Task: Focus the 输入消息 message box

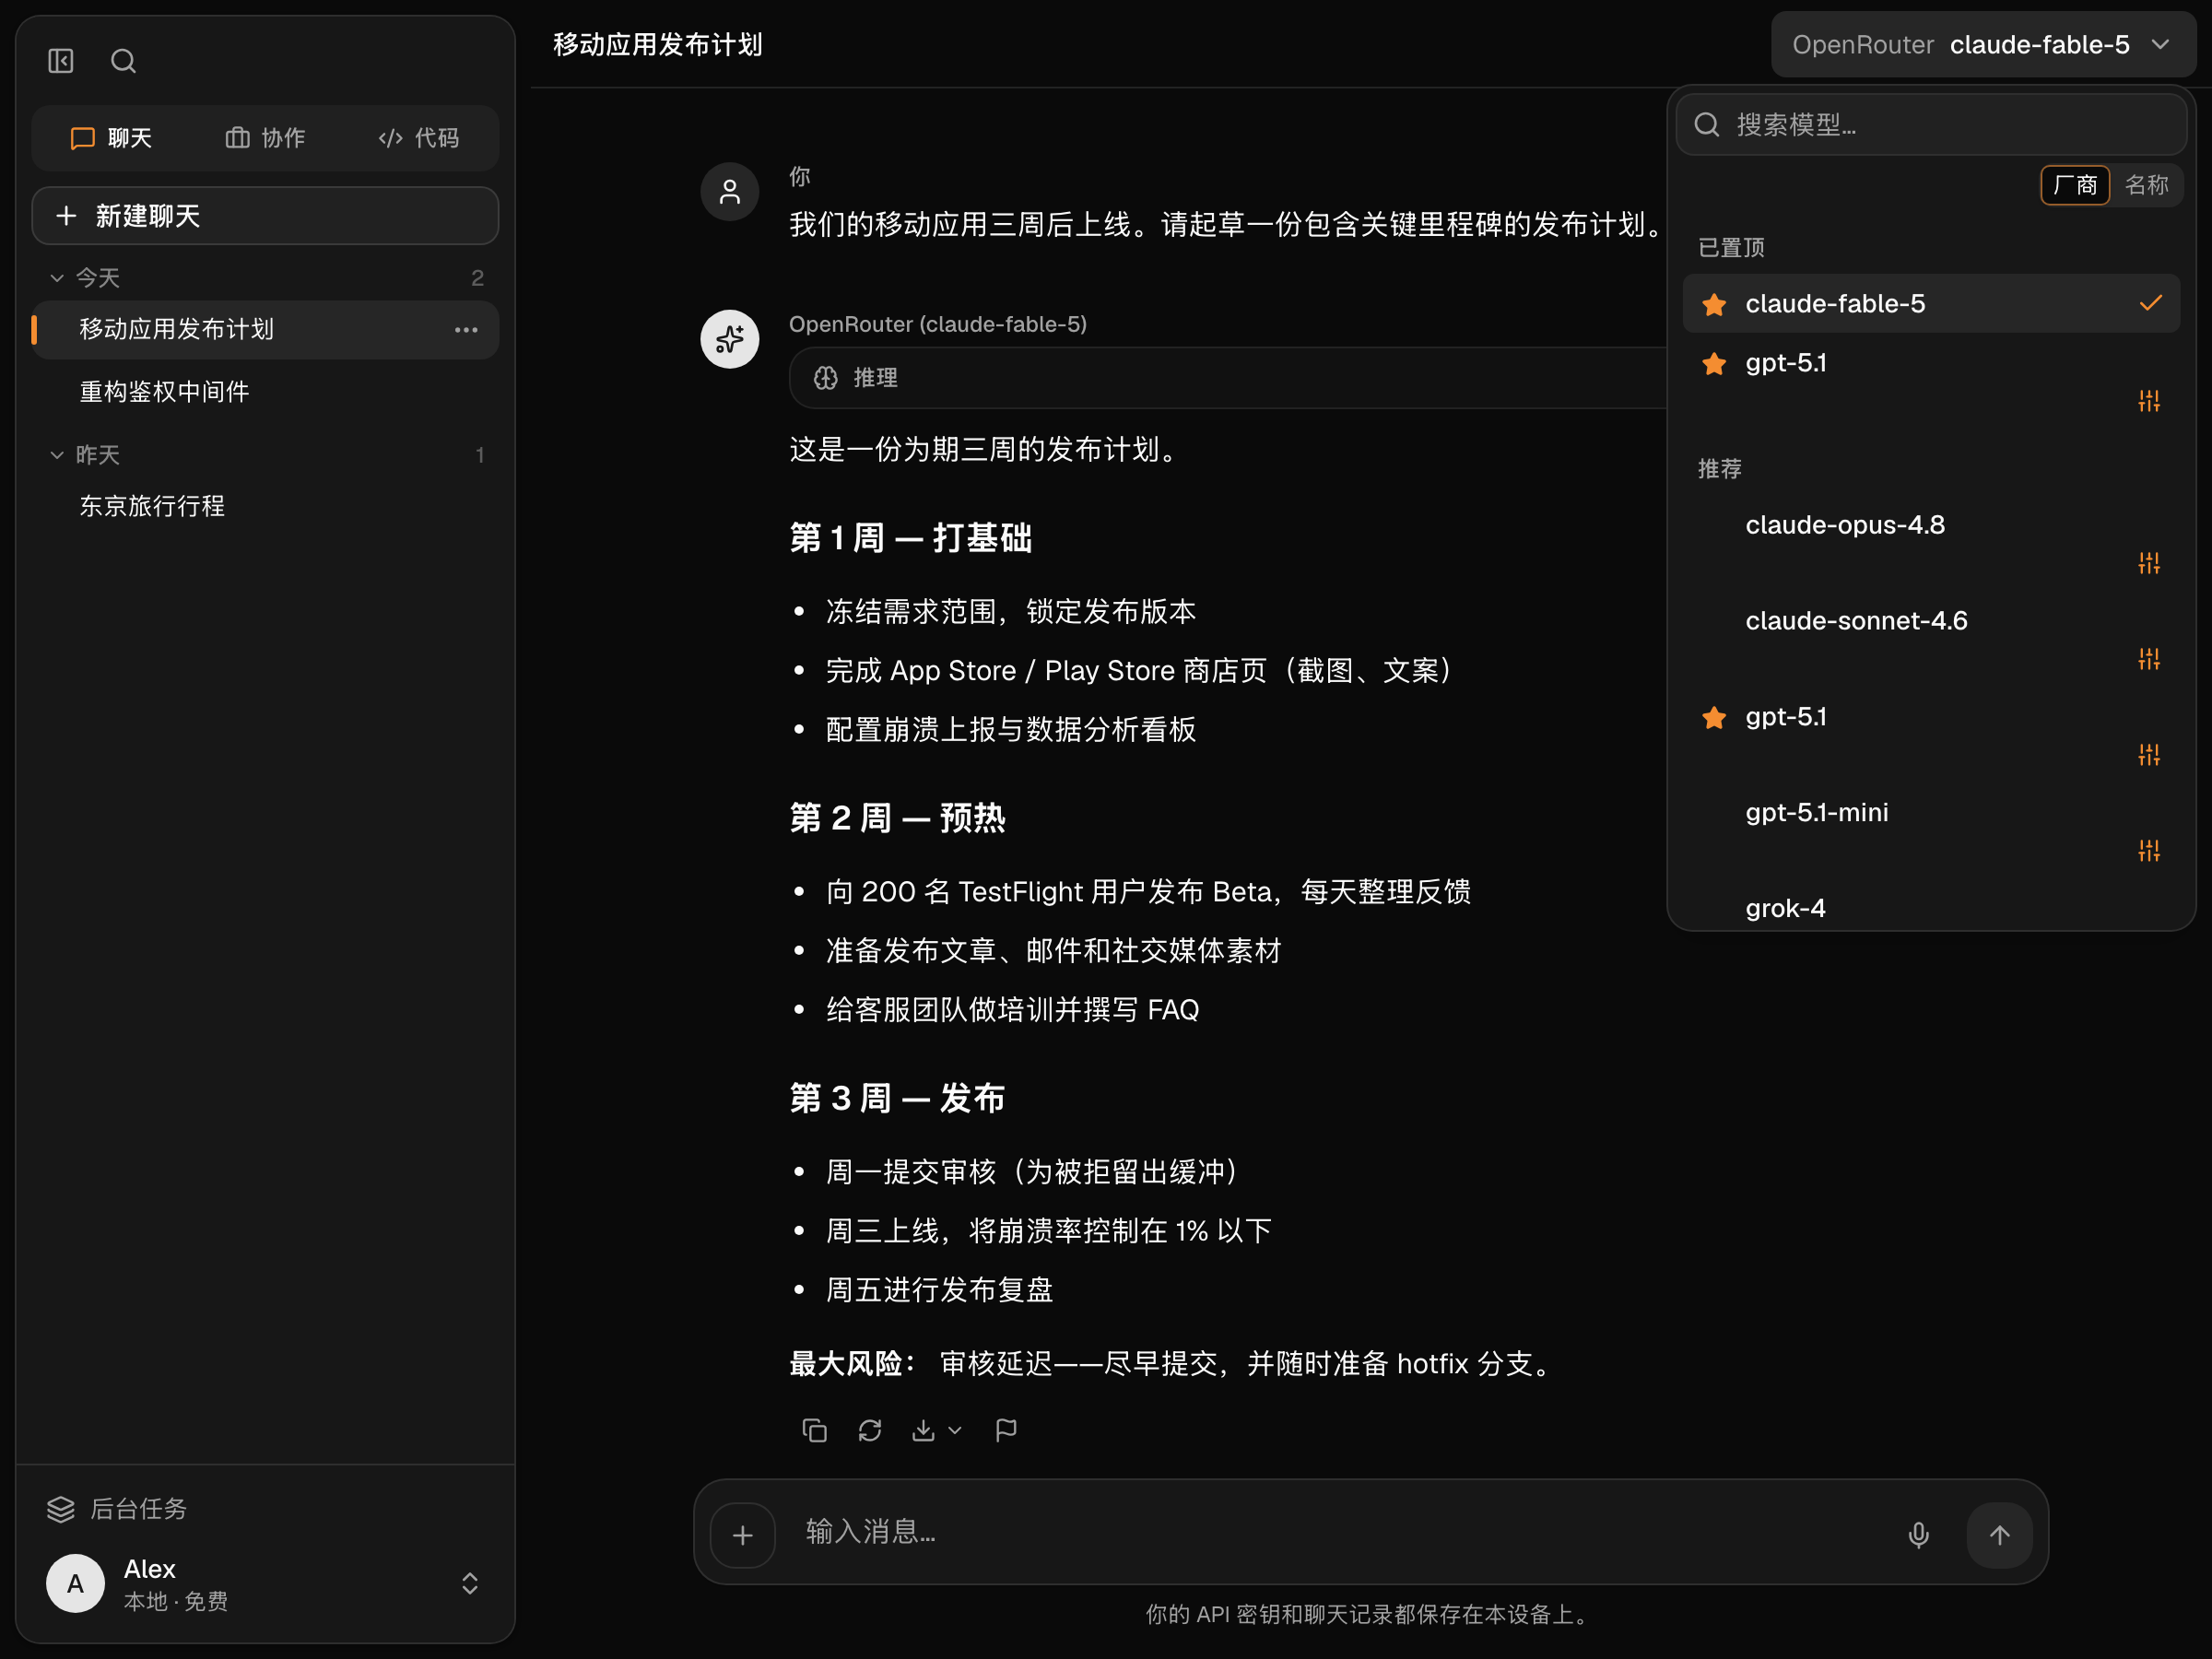Action: tap(1340, 1532)
